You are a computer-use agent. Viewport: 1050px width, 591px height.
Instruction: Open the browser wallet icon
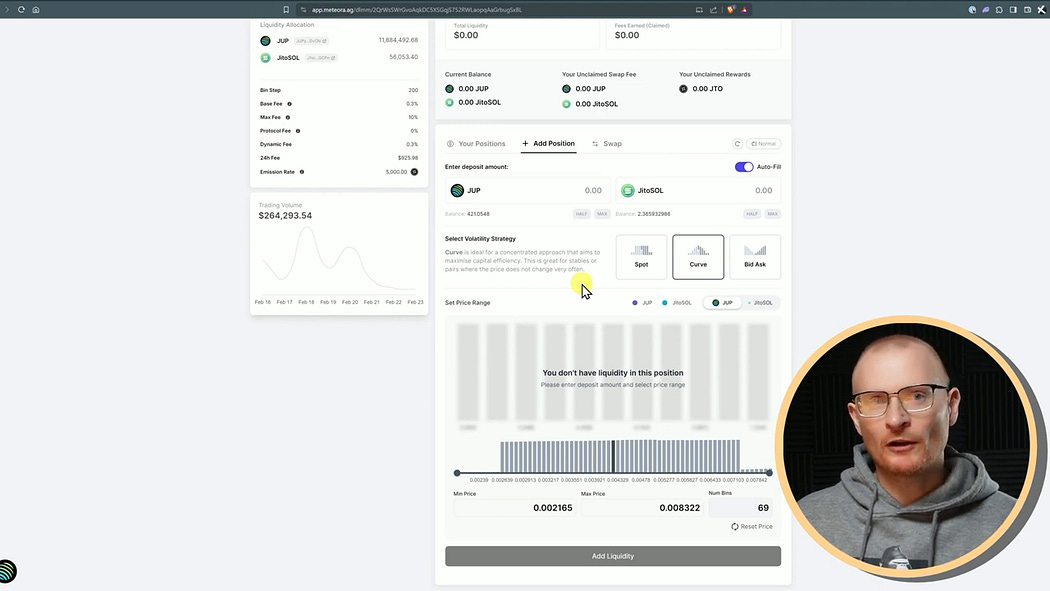[1027, 9]
